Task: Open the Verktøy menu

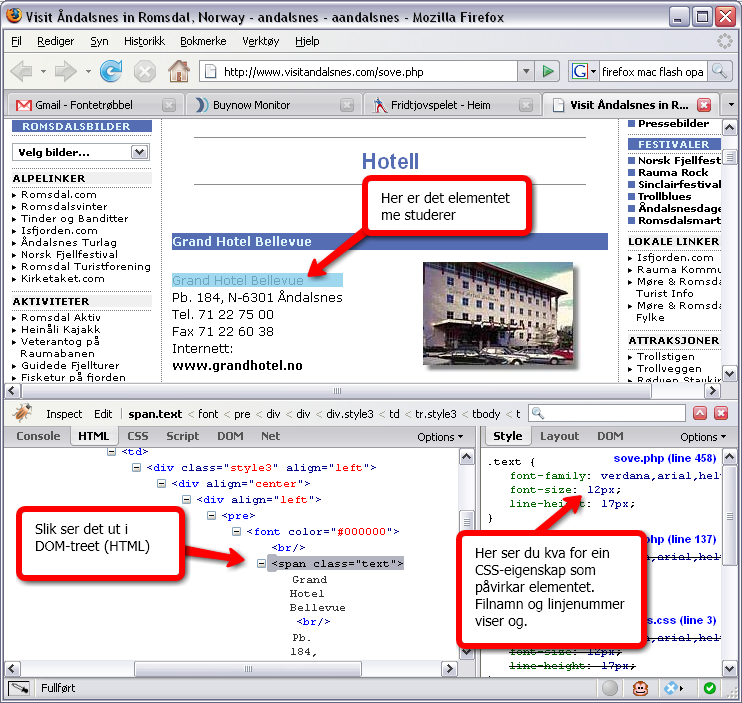Action: tap(261, 41)
